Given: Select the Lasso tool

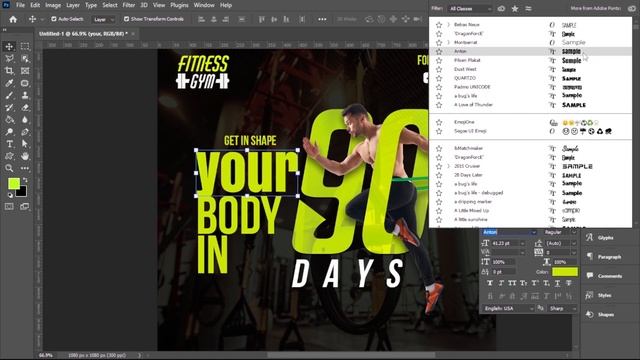Looking at the screenshot, I should click(x=9, y=58).
